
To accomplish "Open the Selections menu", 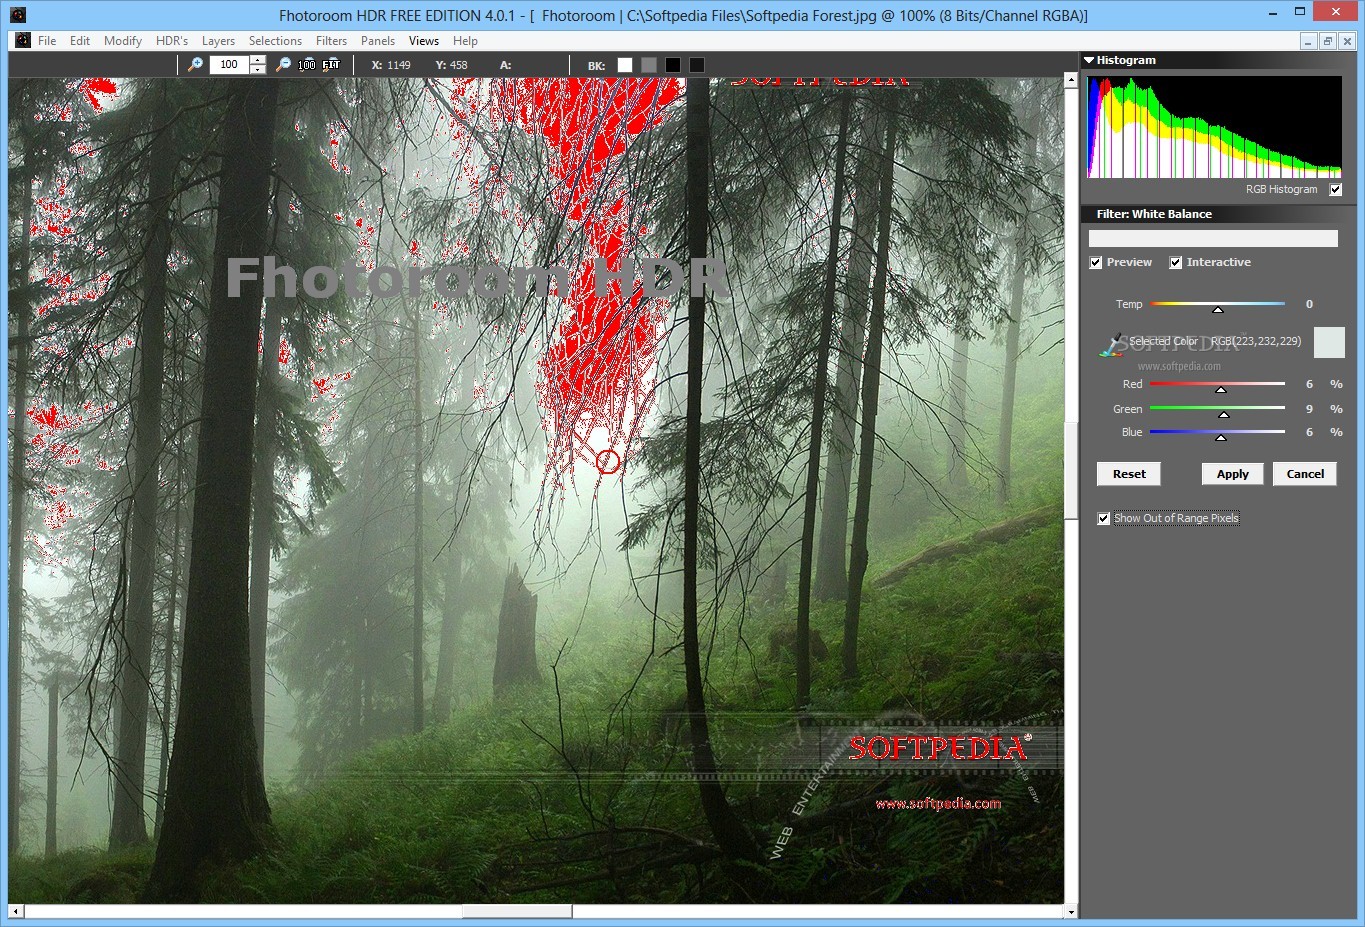I will pos(275,41).
